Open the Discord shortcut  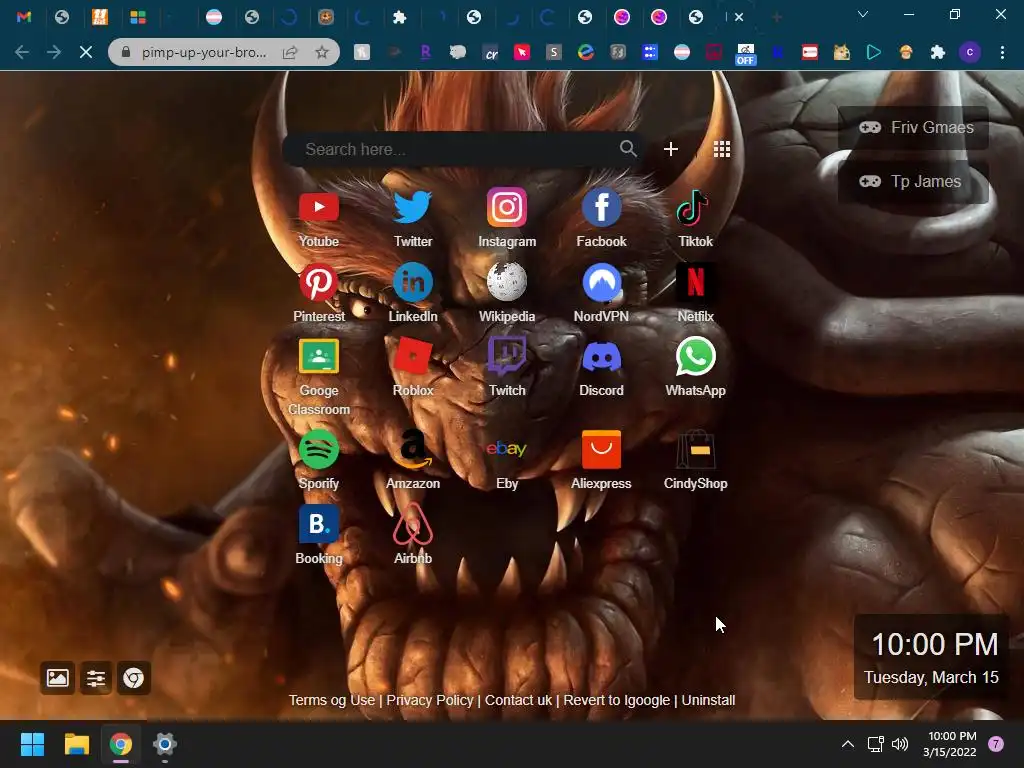click(x=601, y=367)
